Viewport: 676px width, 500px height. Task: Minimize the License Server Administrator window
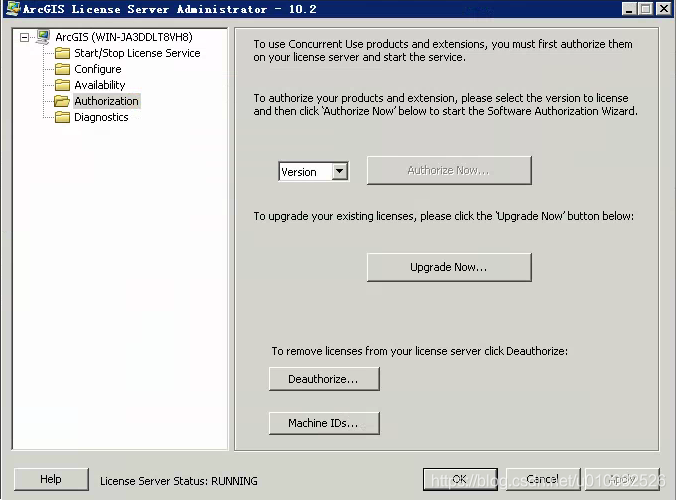[x=629, y=9]
